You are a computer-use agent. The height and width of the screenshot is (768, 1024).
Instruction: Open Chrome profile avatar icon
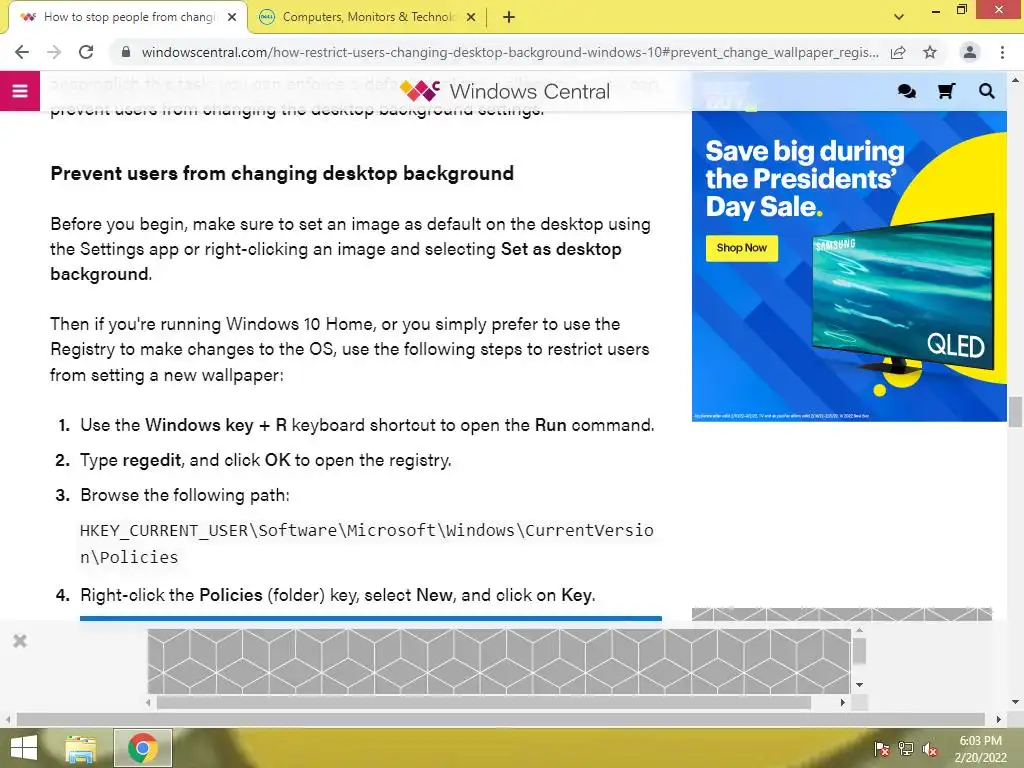click(x=970, y=52)
